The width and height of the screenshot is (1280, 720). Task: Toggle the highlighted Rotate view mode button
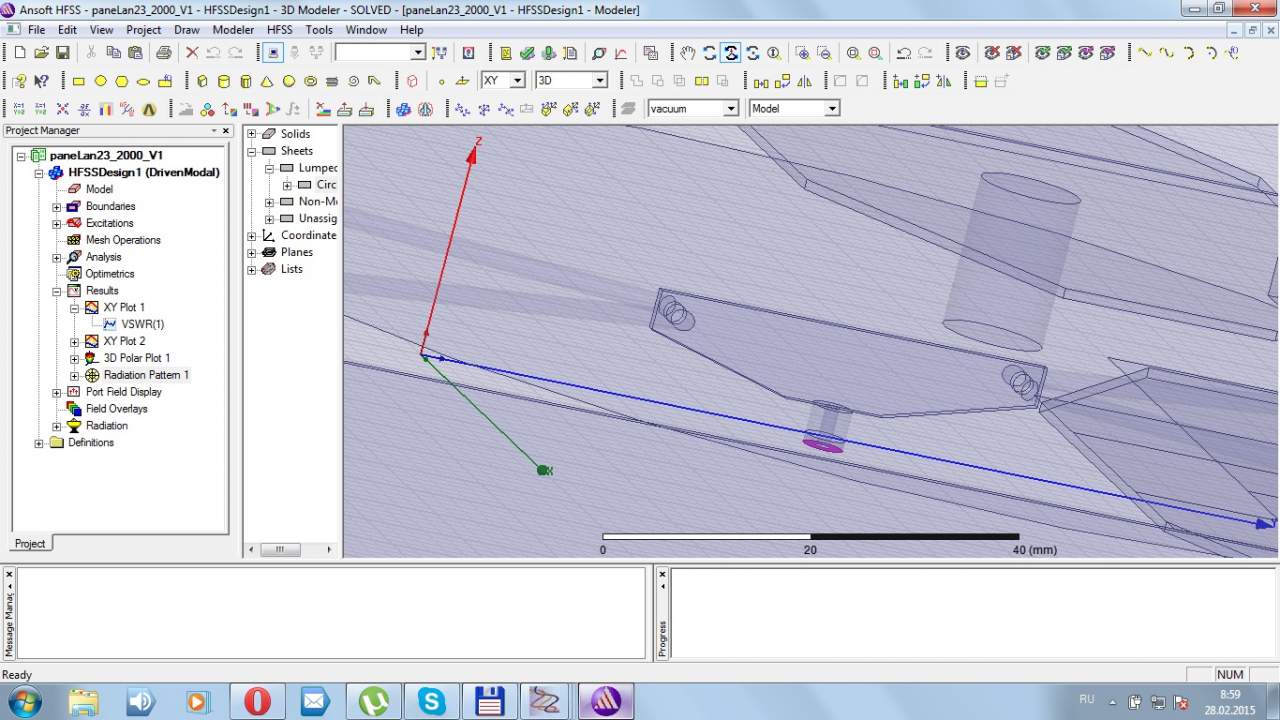tap(731, 53)
